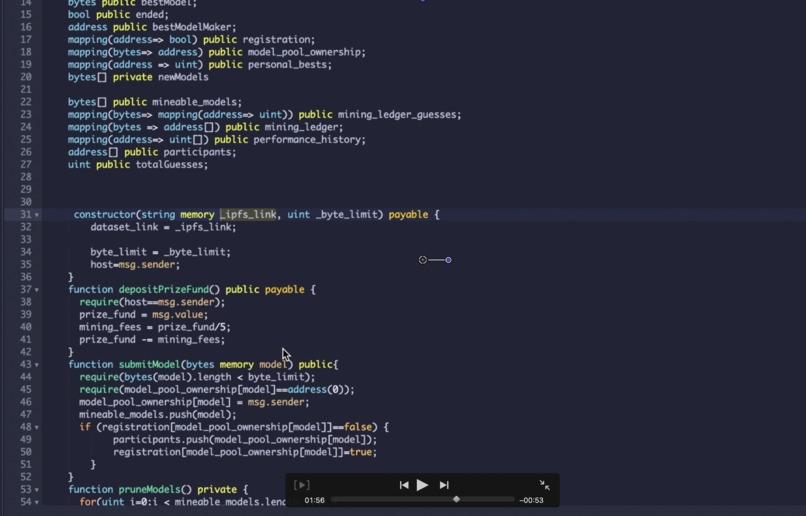Click 'model_pool_ownership' declaration on line 18
The image size is (806, 516).
point(306,52)
